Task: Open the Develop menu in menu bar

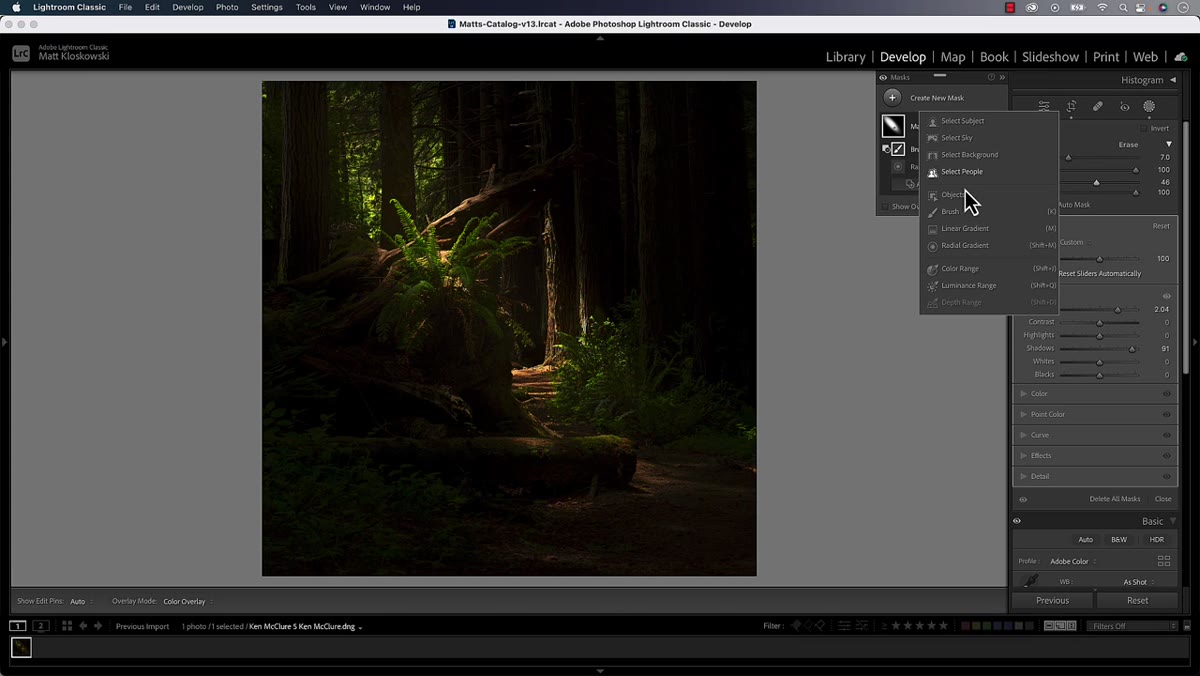Action: tap(187, 7)
